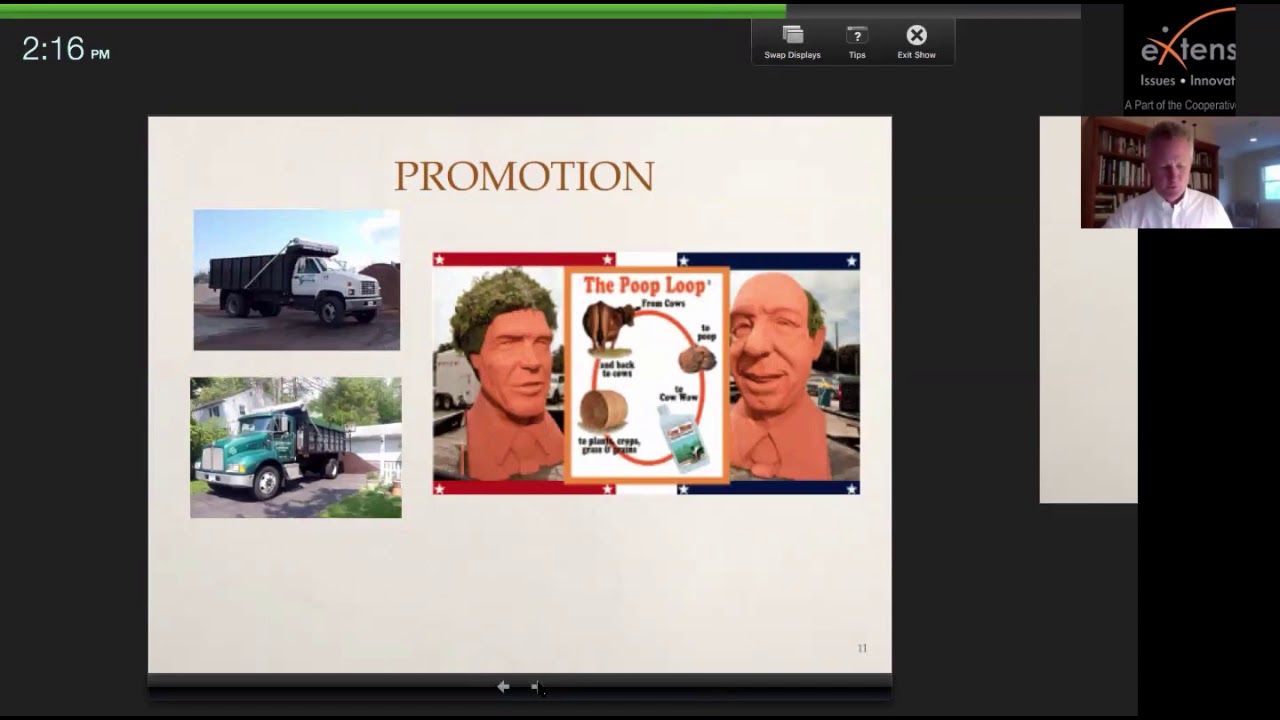
Task: Go to the previous slide arrow
Action: 503,686
